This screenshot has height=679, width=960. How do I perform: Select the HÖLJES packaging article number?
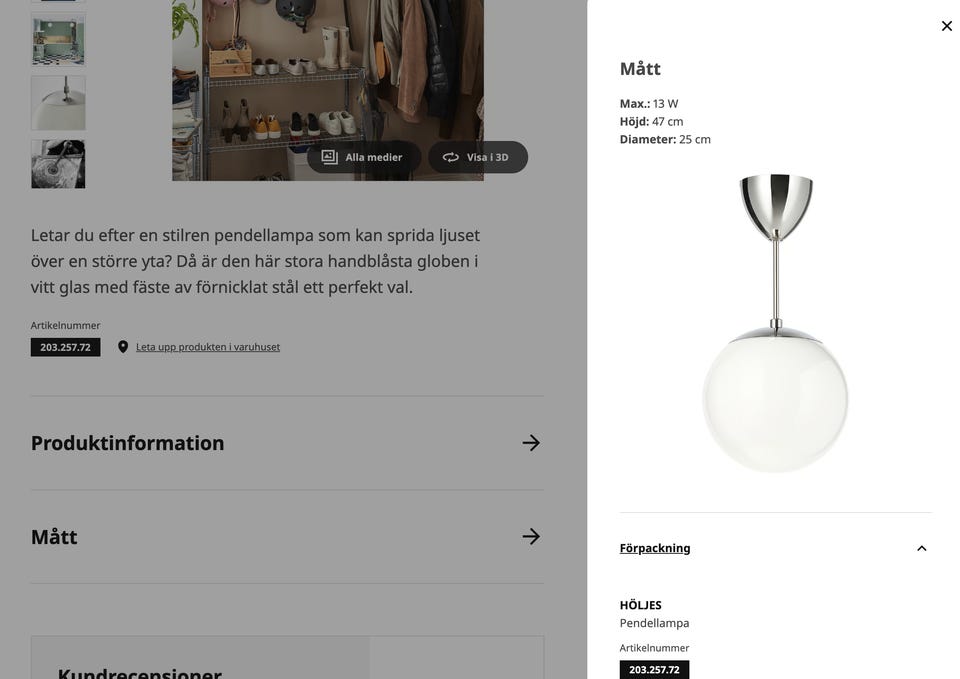654,669
